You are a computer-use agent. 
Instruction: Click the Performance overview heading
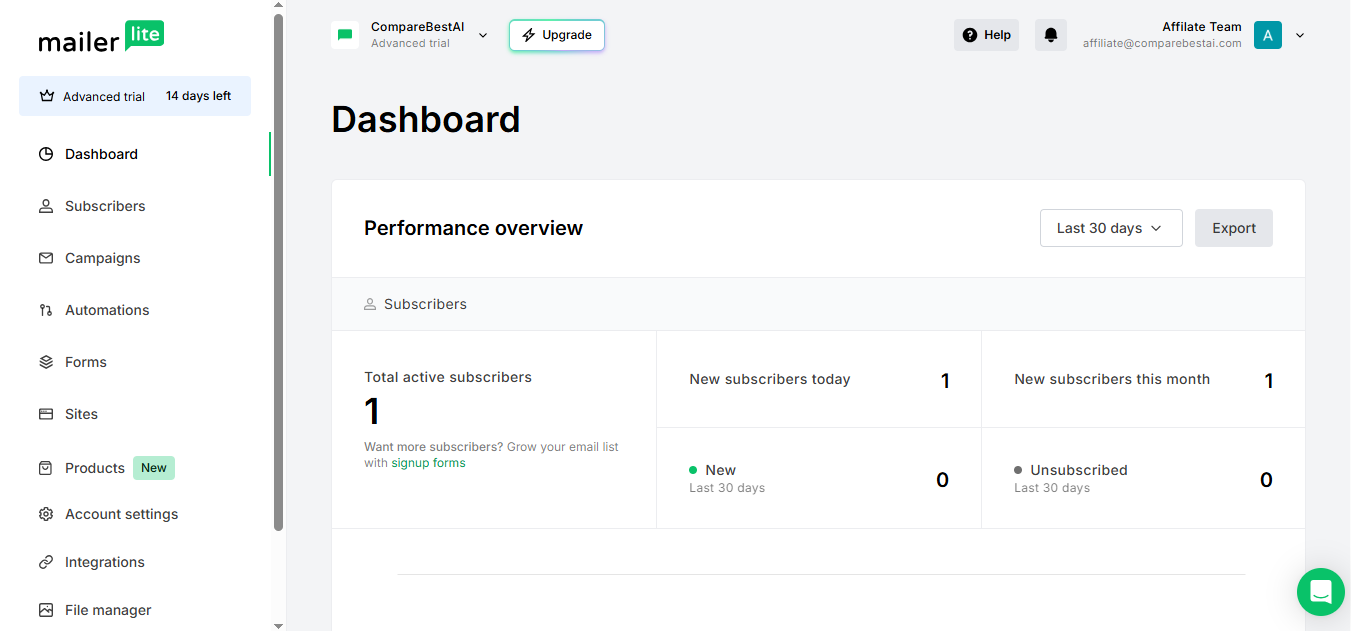[x=473, y=228]
